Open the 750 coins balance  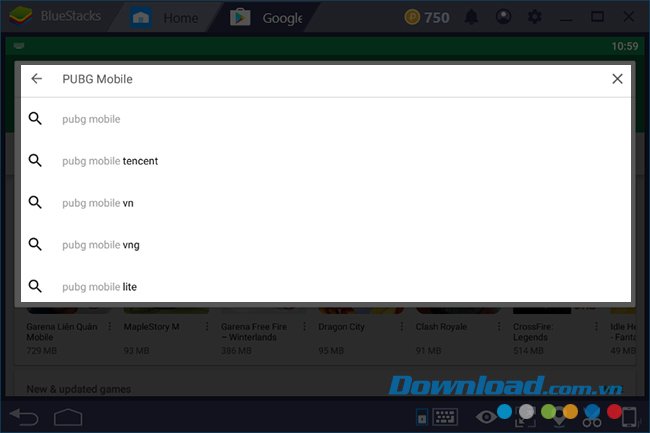point(427,17)
